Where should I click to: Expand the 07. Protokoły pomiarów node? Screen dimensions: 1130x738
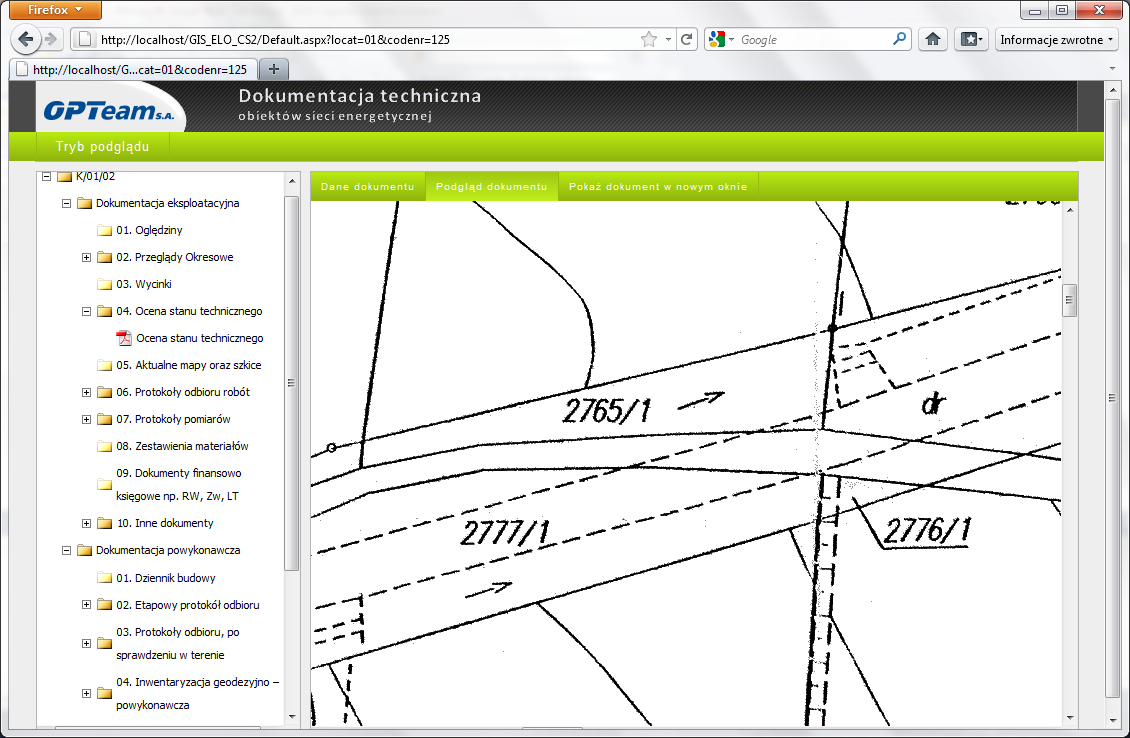pyautogui.click(x=86, y=419)
